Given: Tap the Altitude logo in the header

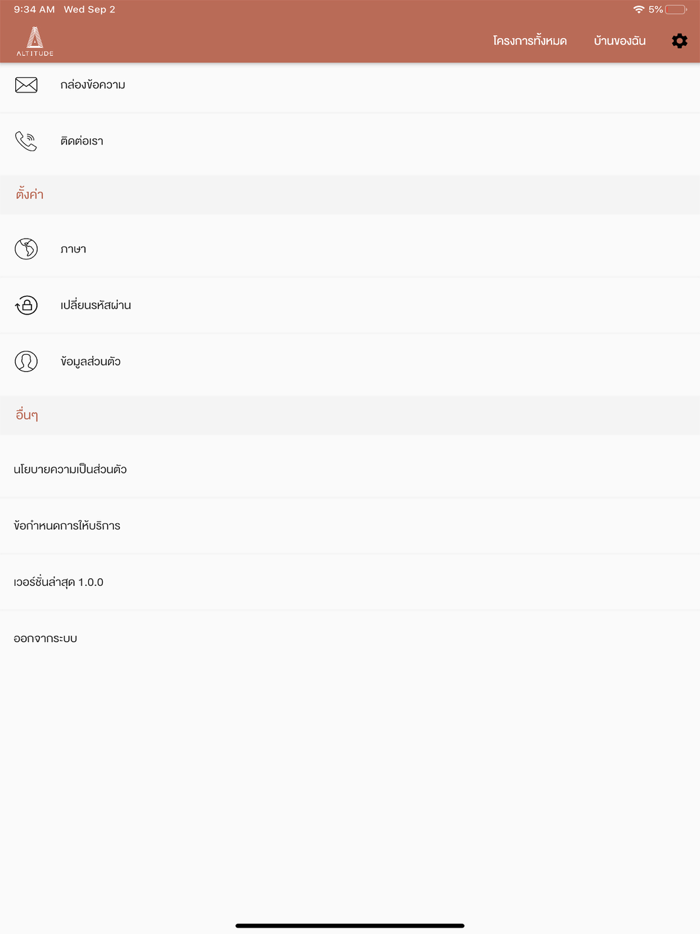Looking at the screenshot, I should (x=34, y=42).
